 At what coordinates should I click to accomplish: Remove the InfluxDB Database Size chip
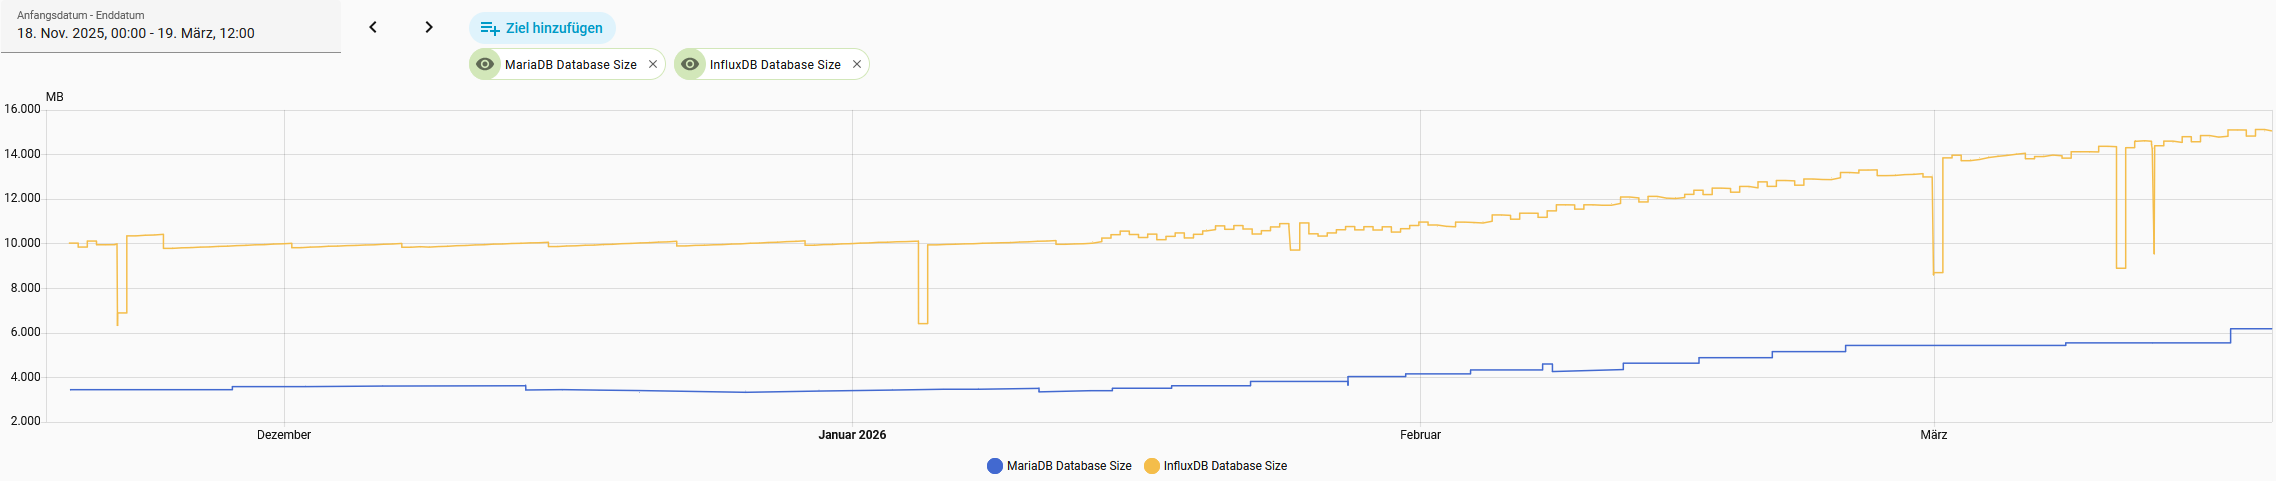point(857,64)
